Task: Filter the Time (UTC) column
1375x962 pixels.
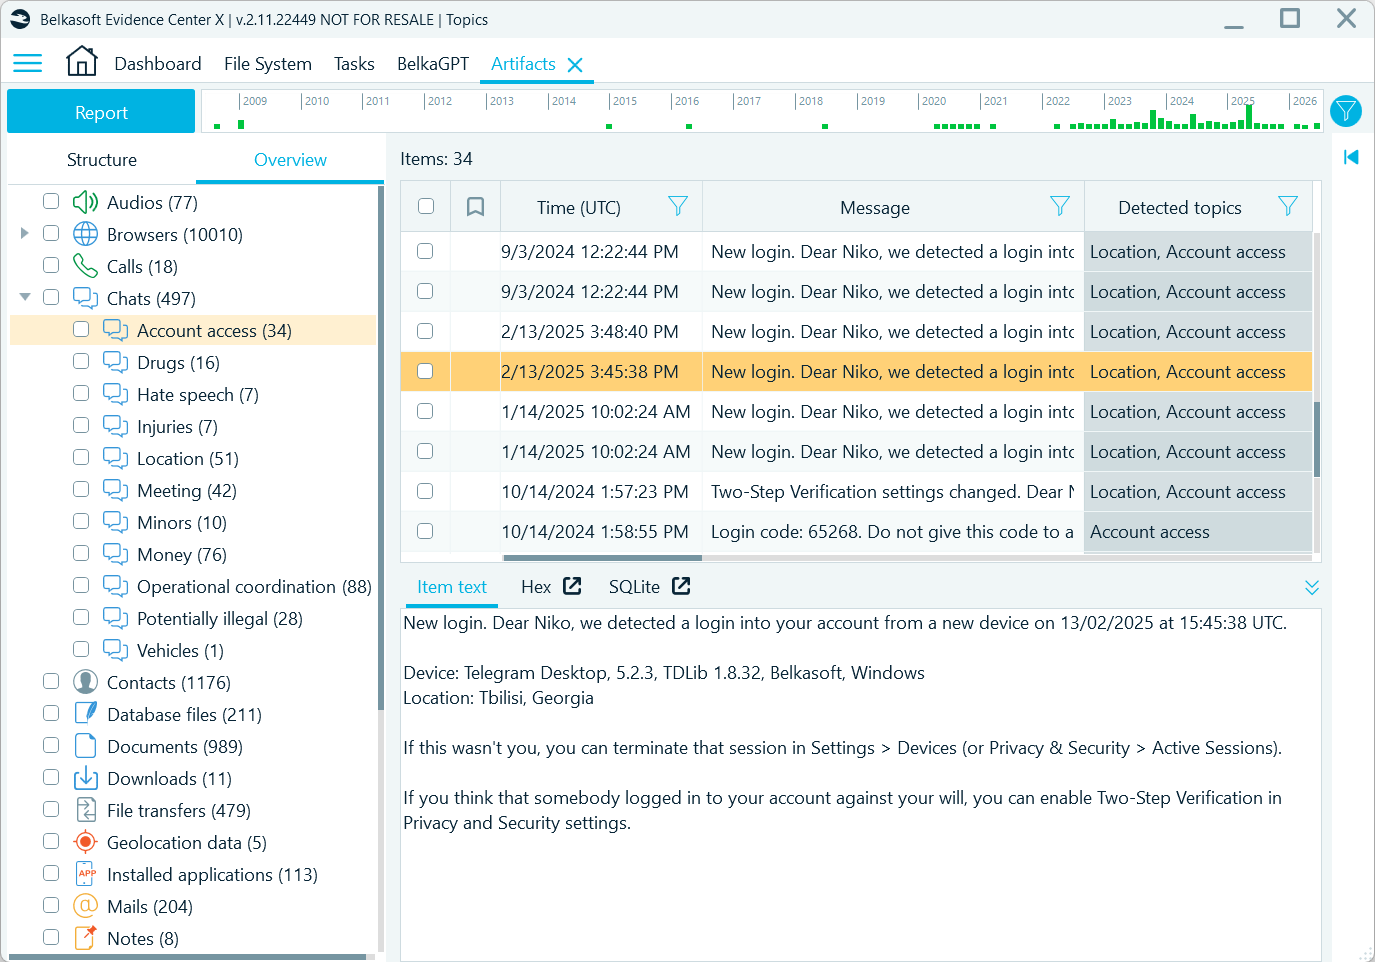Action: (678, 206)
